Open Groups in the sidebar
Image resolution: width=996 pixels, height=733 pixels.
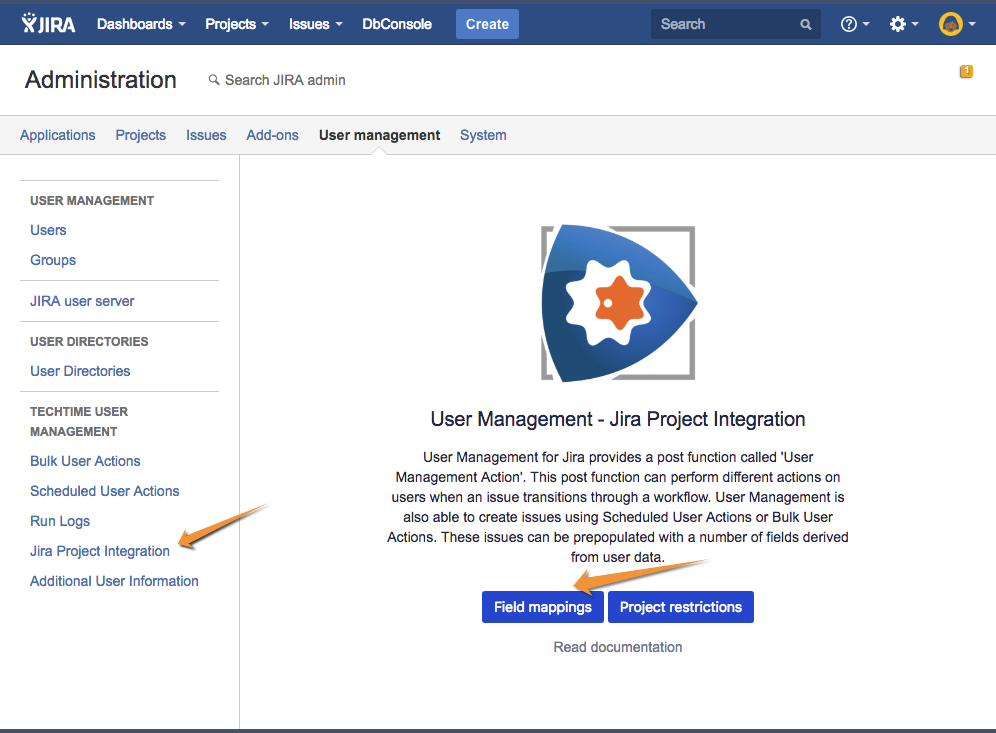point(53,260)
